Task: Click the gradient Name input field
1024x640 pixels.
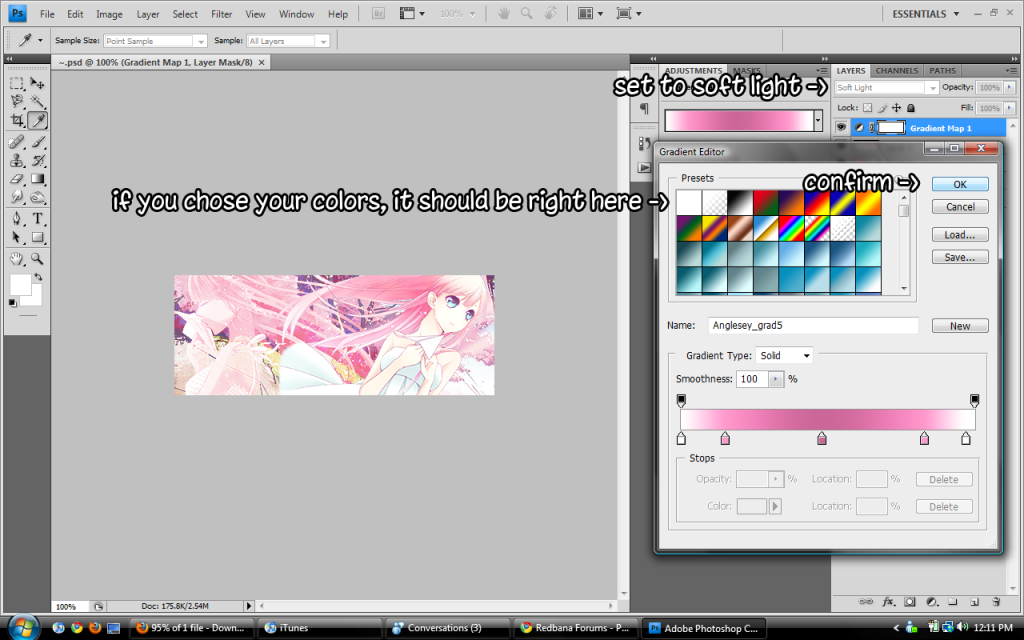Action: [813, 325]
